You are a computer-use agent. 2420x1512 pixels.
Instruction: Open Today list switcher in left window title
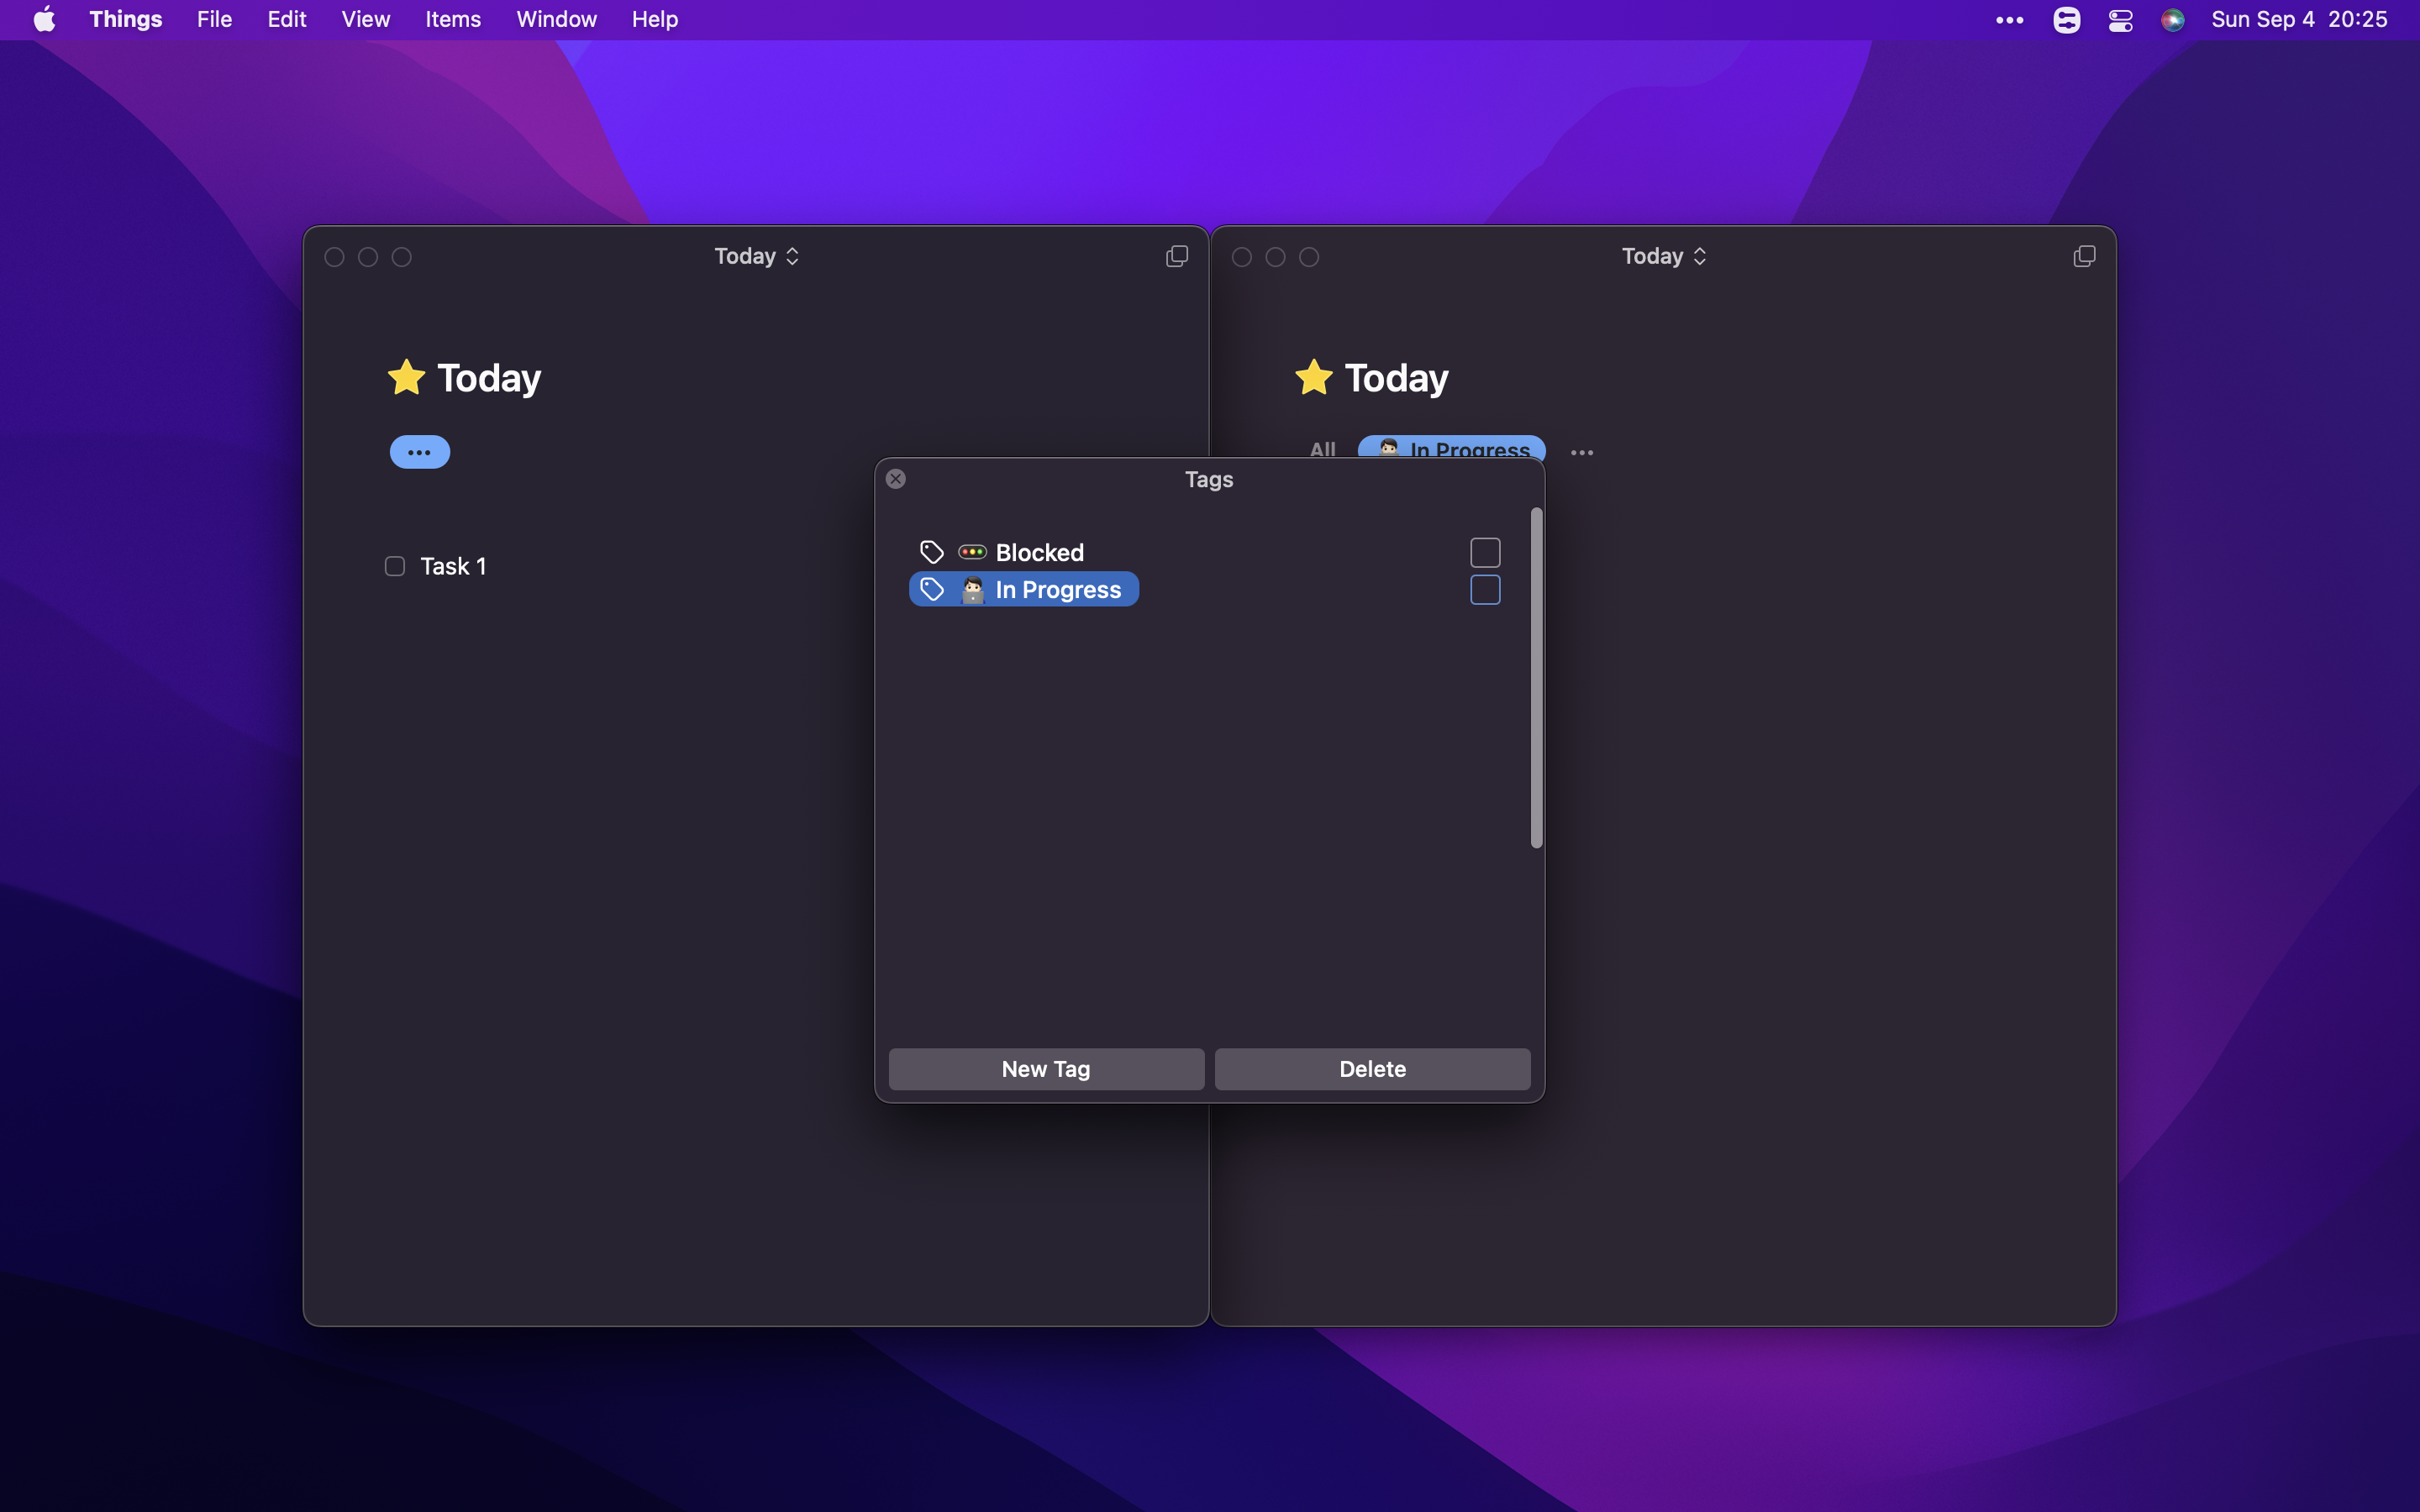pos(756,256)
